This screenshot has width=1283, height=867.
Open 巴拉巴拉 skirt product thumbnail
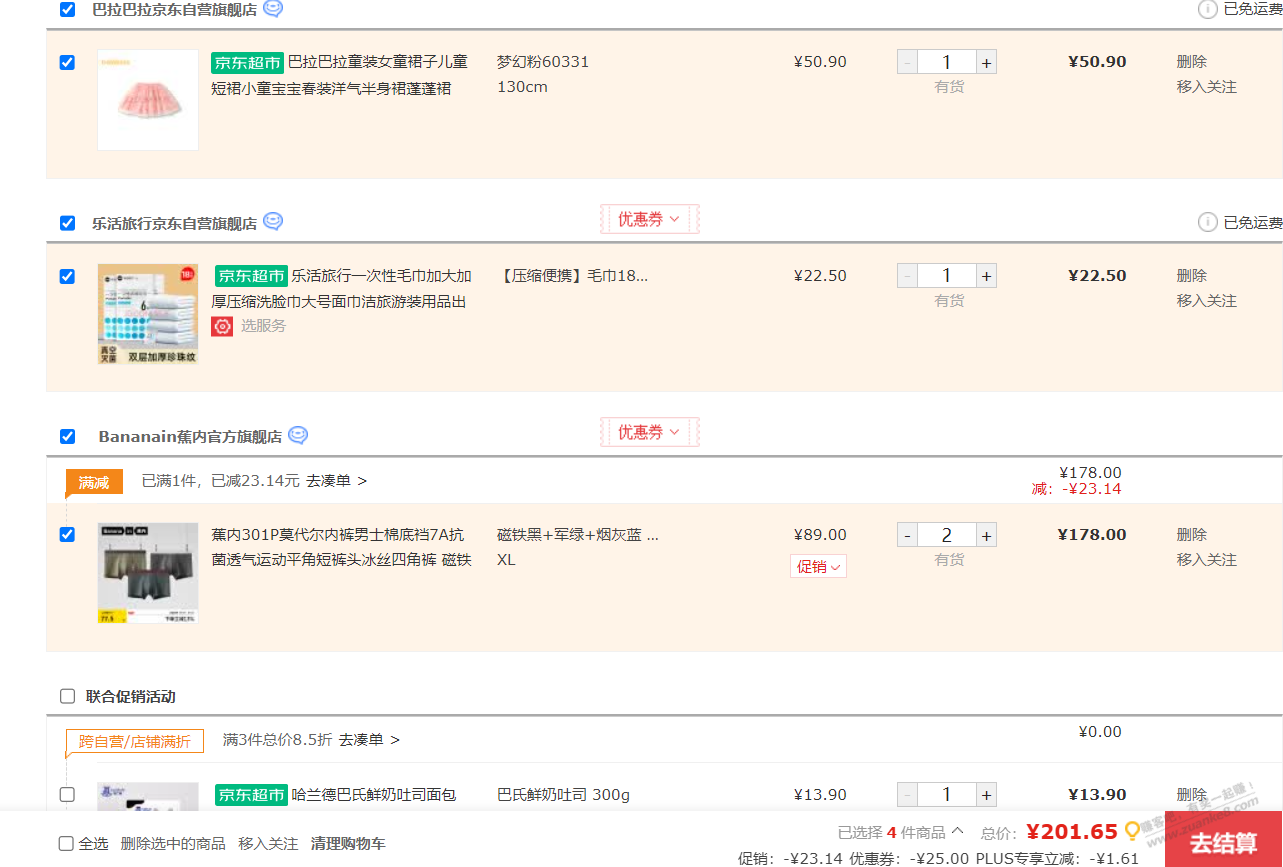[148, 100]
